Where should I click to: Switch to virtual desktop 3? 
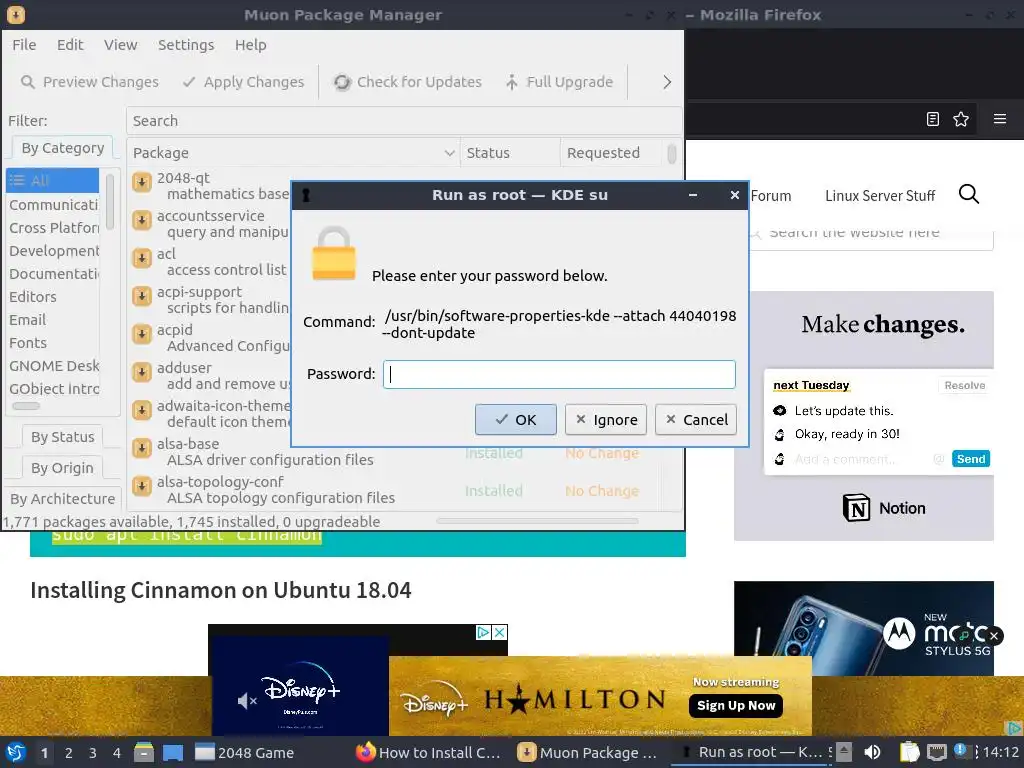[x=92, y=753]
